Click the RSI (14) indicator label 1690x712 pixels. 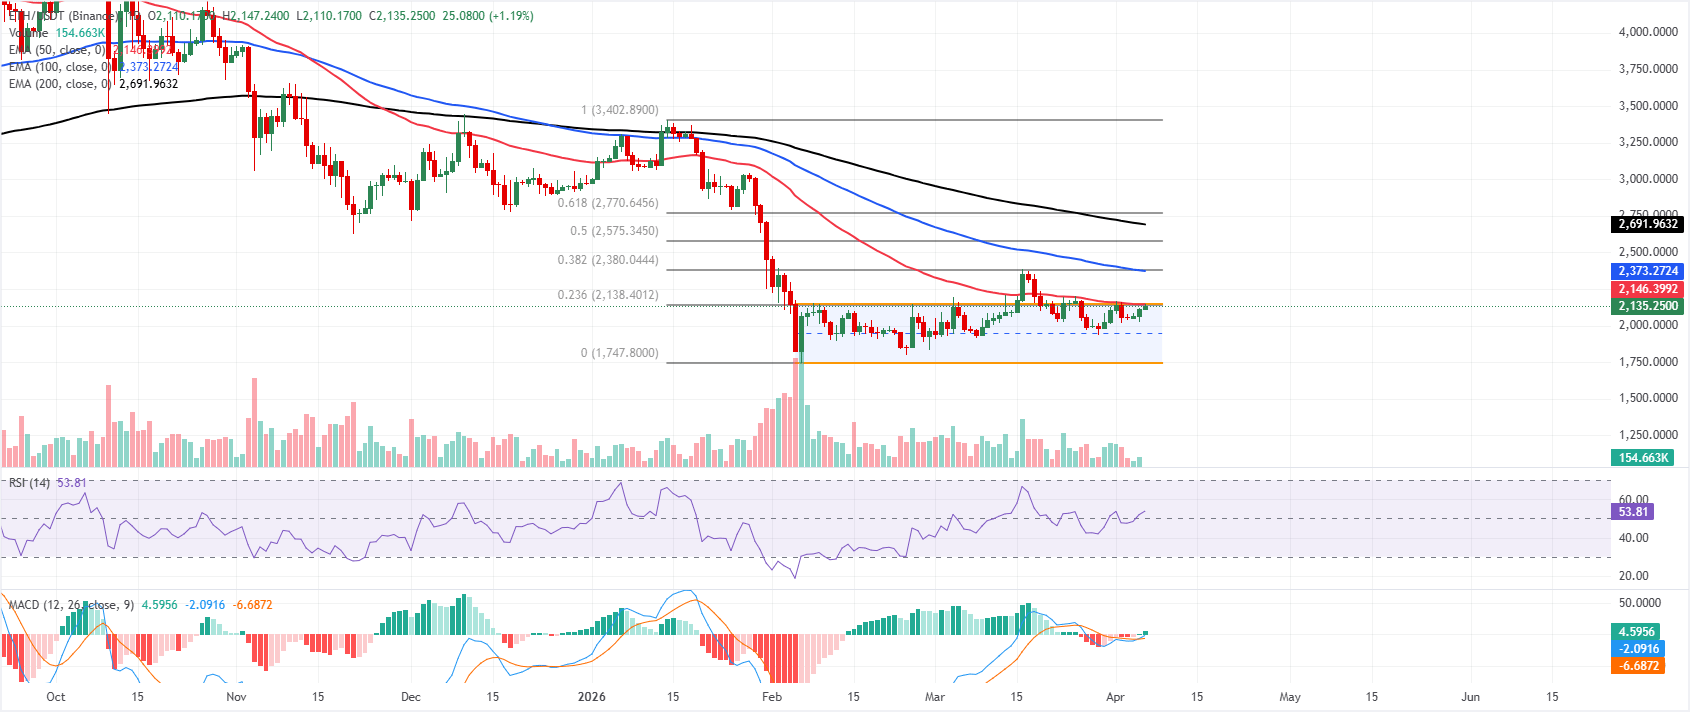[x=29, y=483]
